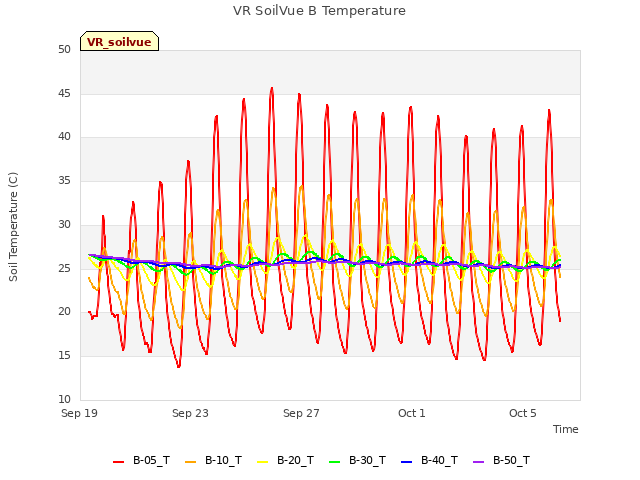The image size is (640, 480).
Task: Click the 35 y-axis tick label
Action: click(64, 180)
